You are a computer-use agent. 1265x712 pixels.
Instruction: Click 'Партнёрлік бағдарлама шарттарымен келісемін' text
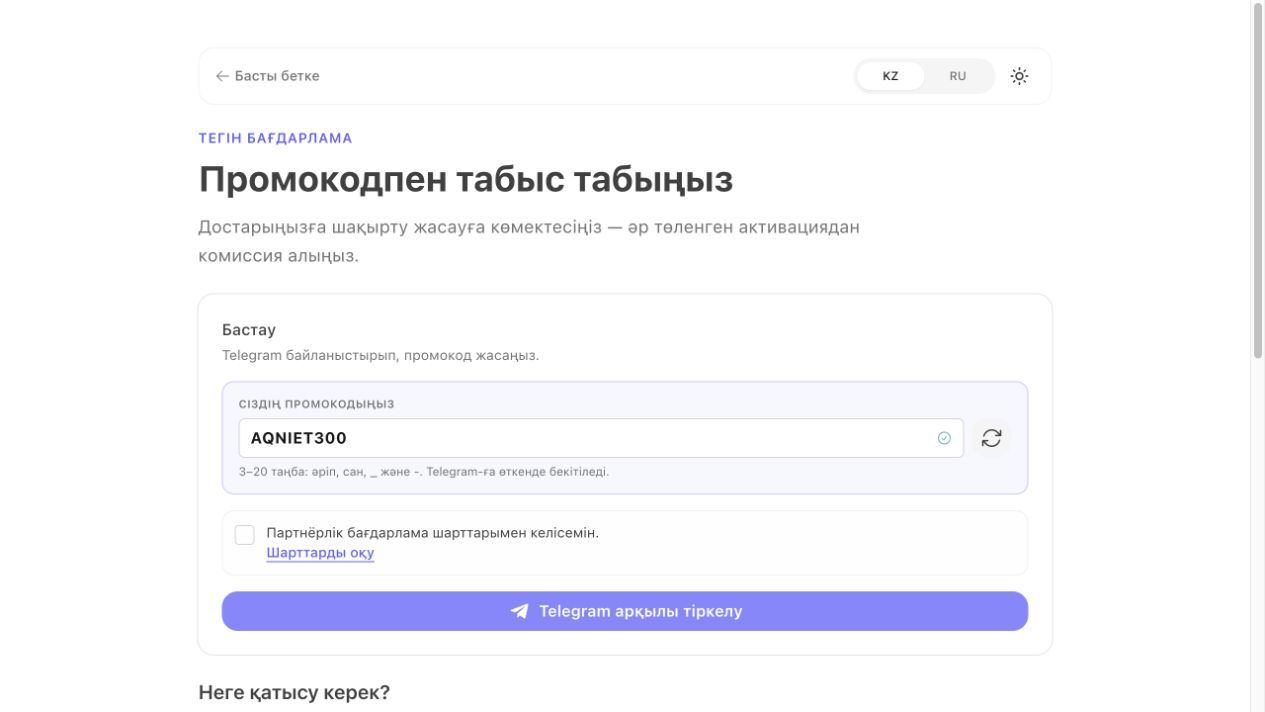click(433, 533)
